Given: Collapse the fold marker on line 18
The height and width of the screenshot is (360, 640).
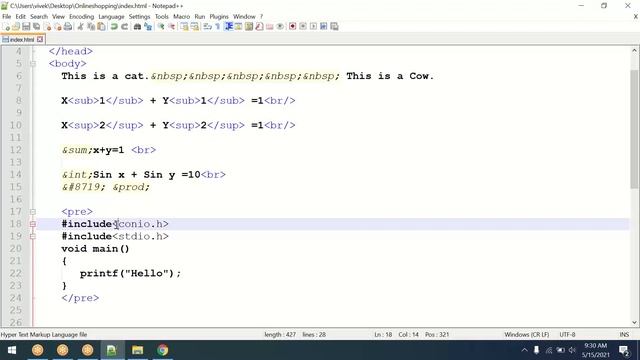Looking at the screenshot, I should click(x=33, y=224).
